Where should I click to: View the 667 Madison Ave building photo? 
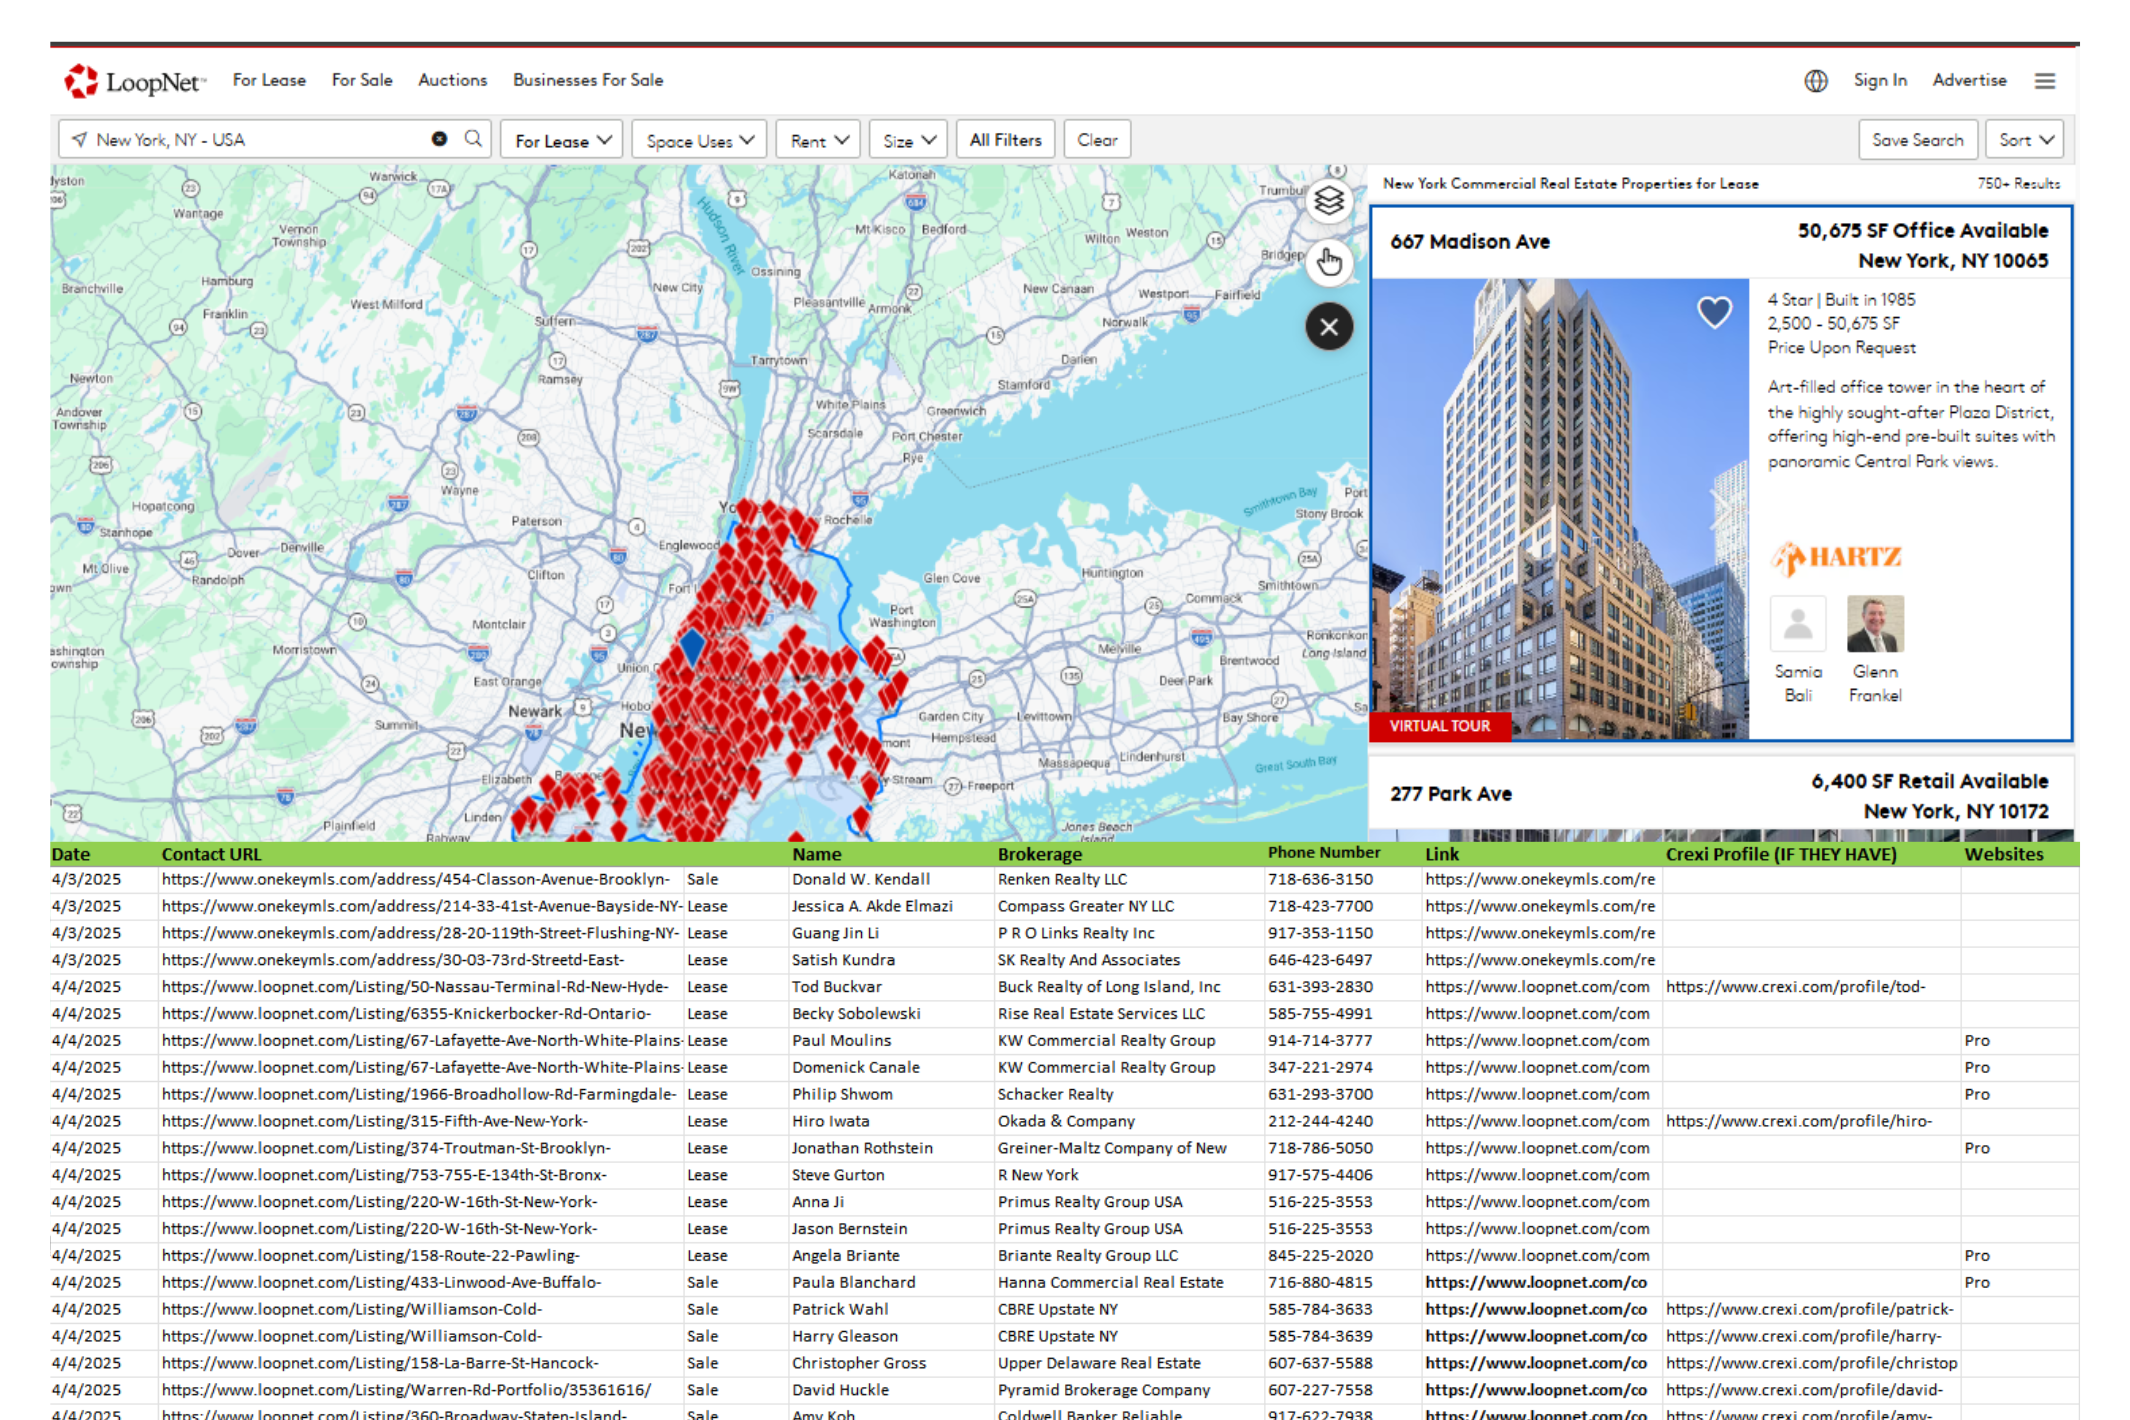(x=1559, y=509)
